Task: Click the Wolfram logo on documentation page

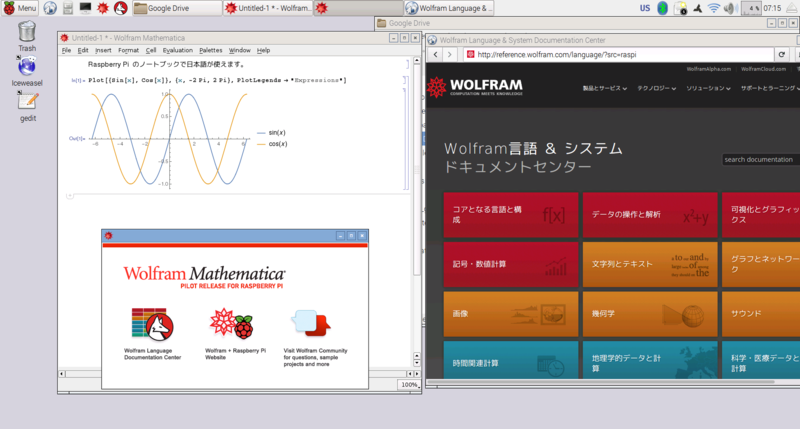Action: click(475, 87)
